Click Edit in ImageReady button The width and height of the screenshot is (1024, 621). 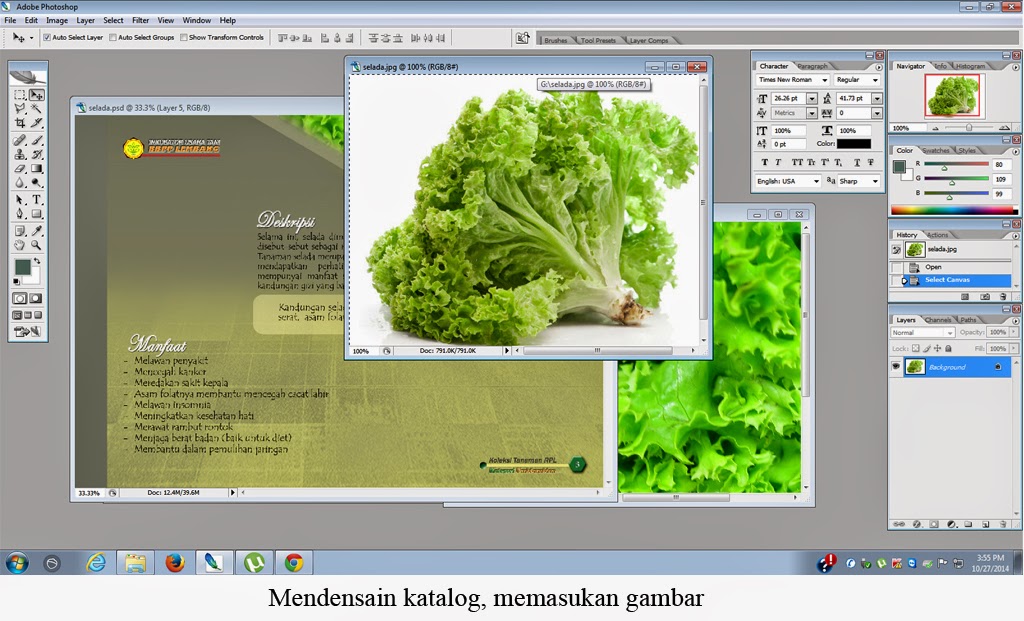[27, 332]
